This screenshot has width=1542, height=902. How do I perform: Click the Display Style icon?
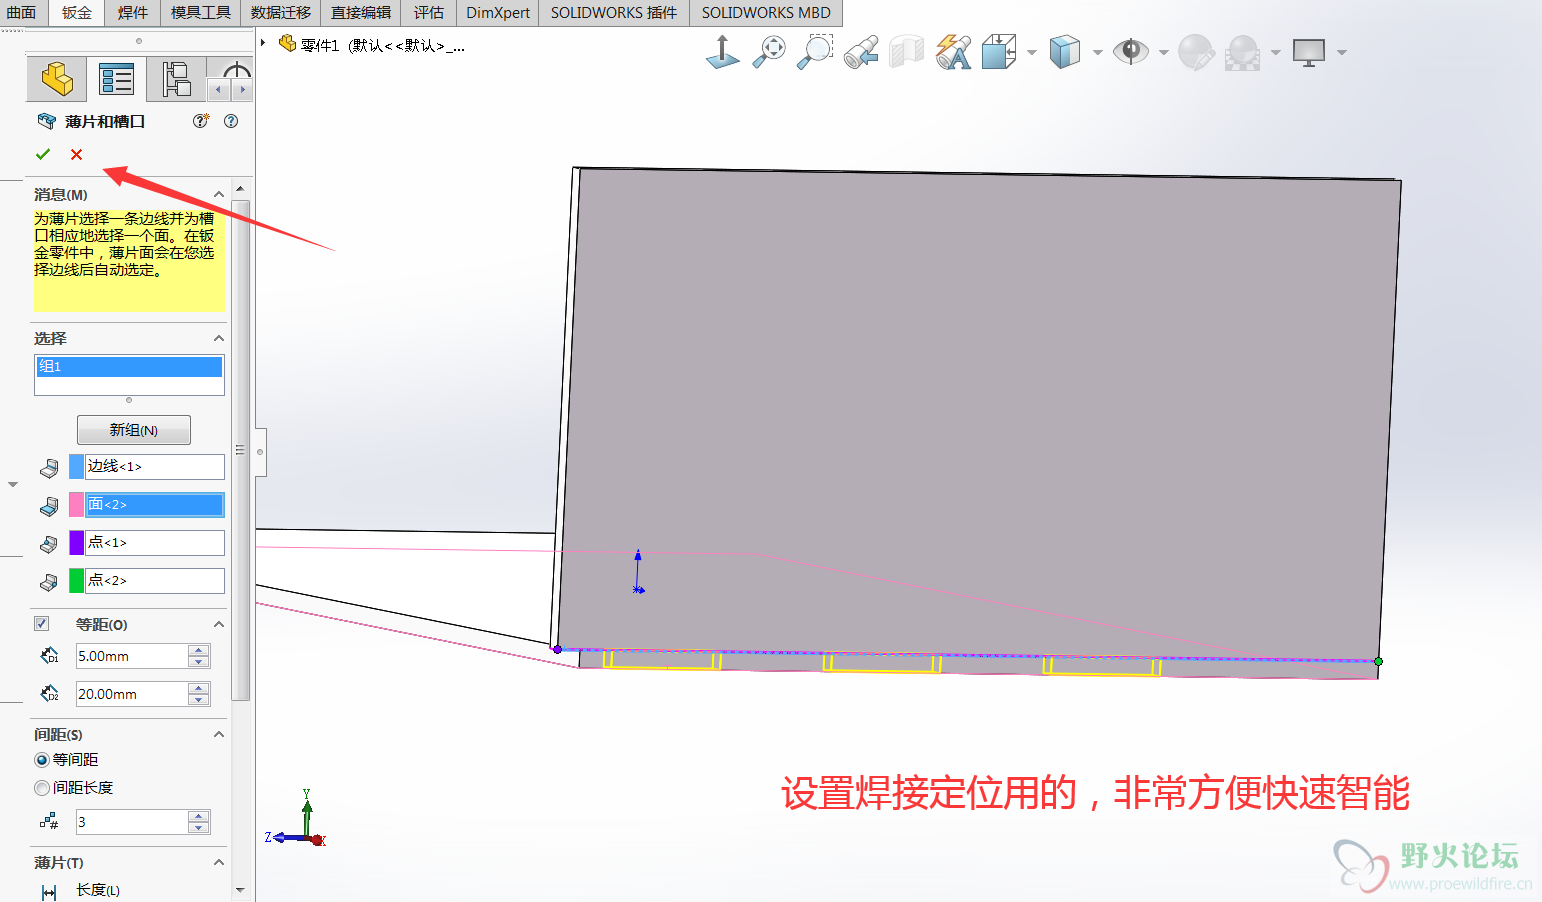[1065, 52]
